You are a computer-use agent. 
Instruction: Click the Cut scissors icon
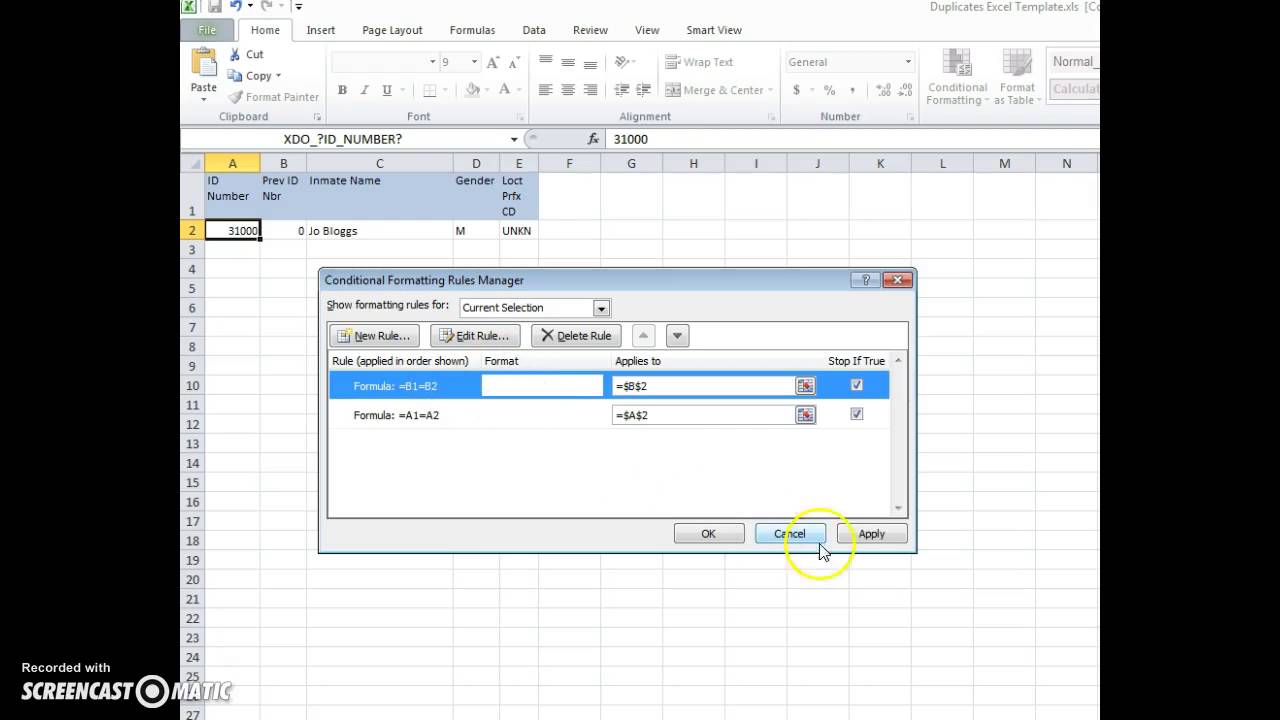point(235,54)
